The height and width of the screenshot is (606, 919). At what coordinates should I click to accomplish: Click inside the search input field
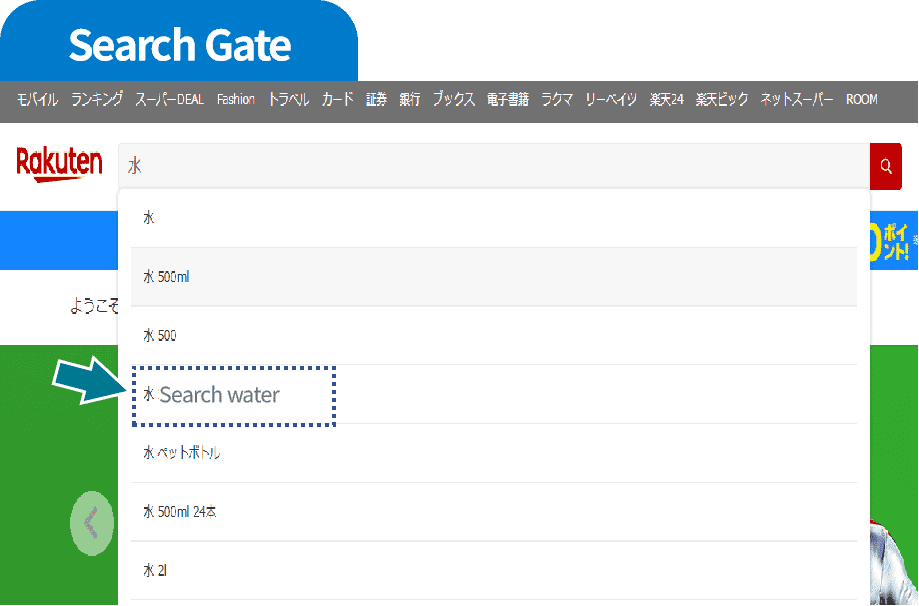pyautogui.click(x=400, y=166)
